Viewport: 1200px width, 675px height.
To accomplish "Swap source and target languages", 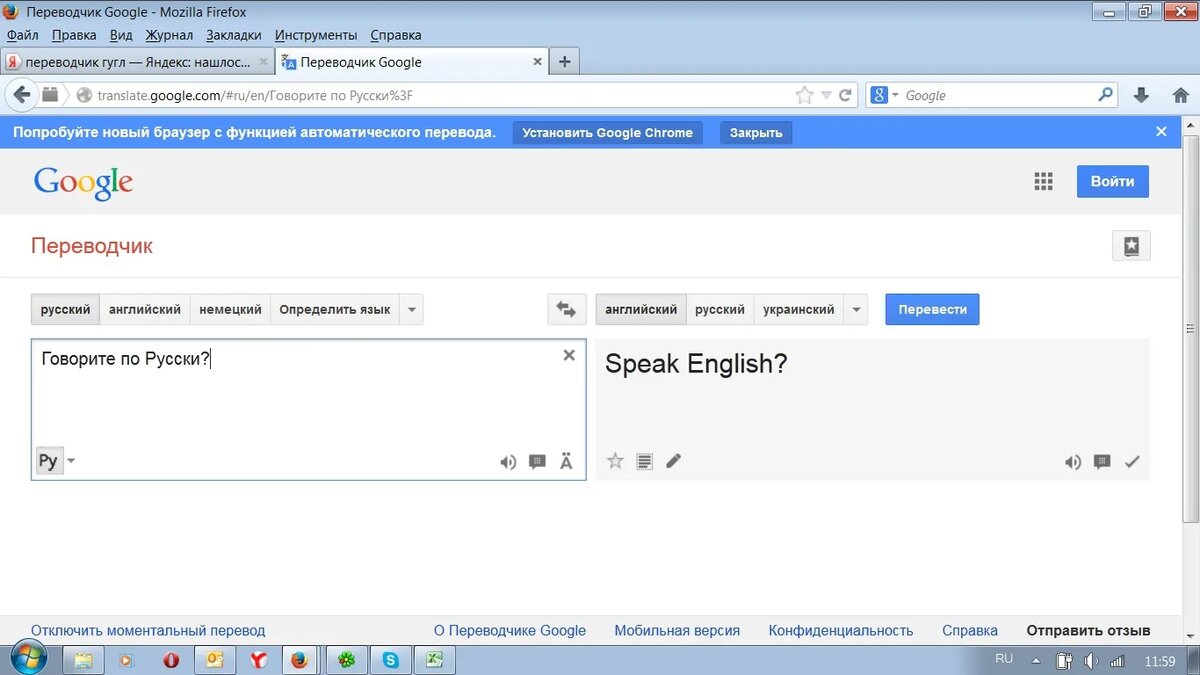I will coord(566,310).
